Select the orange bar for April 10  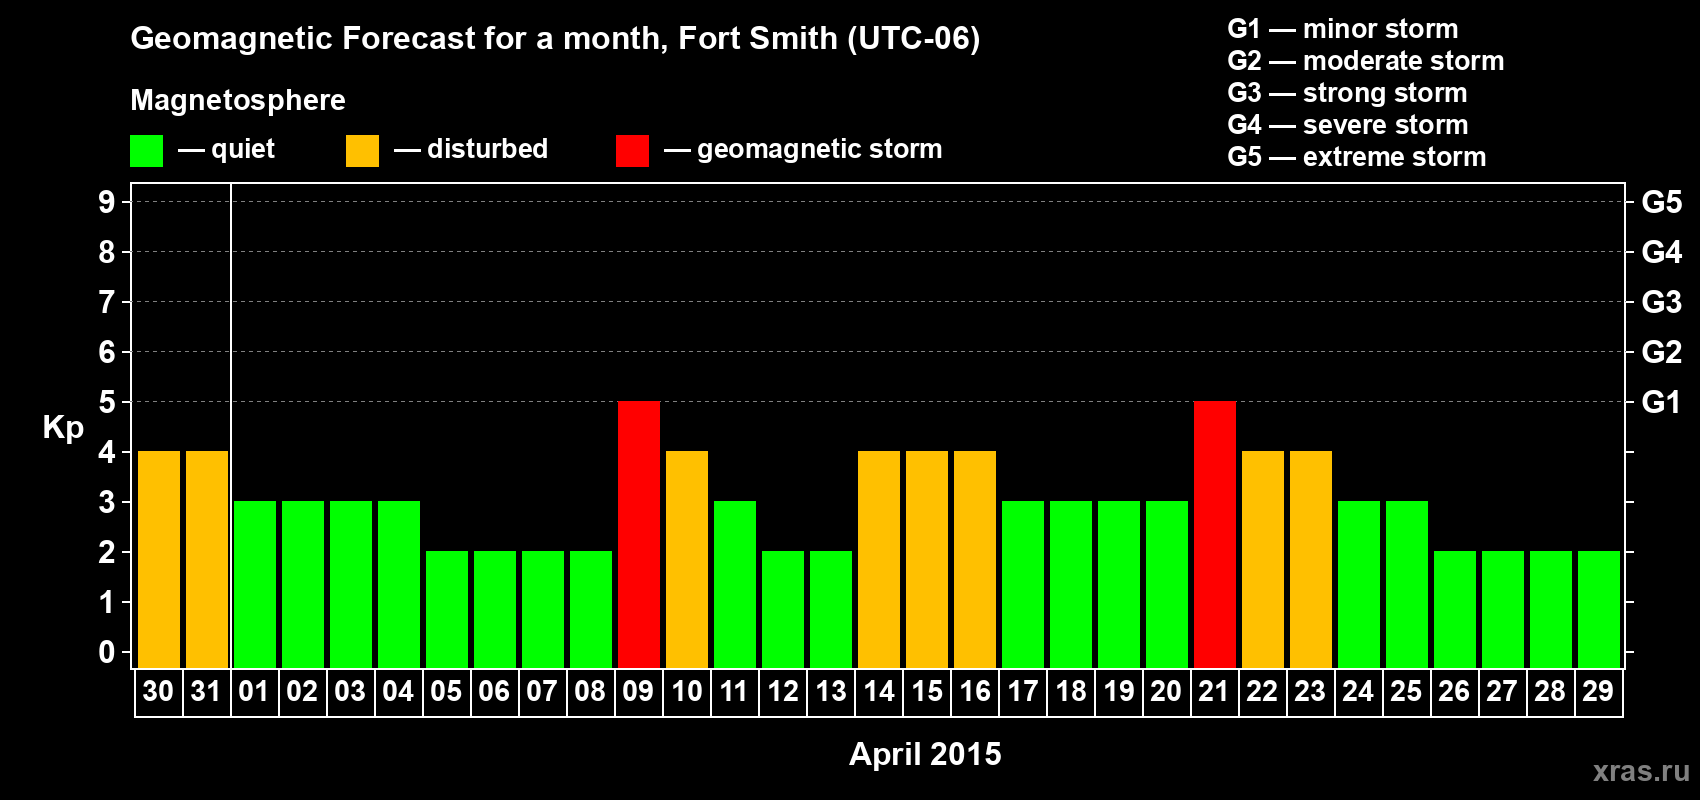pos(687,560)
